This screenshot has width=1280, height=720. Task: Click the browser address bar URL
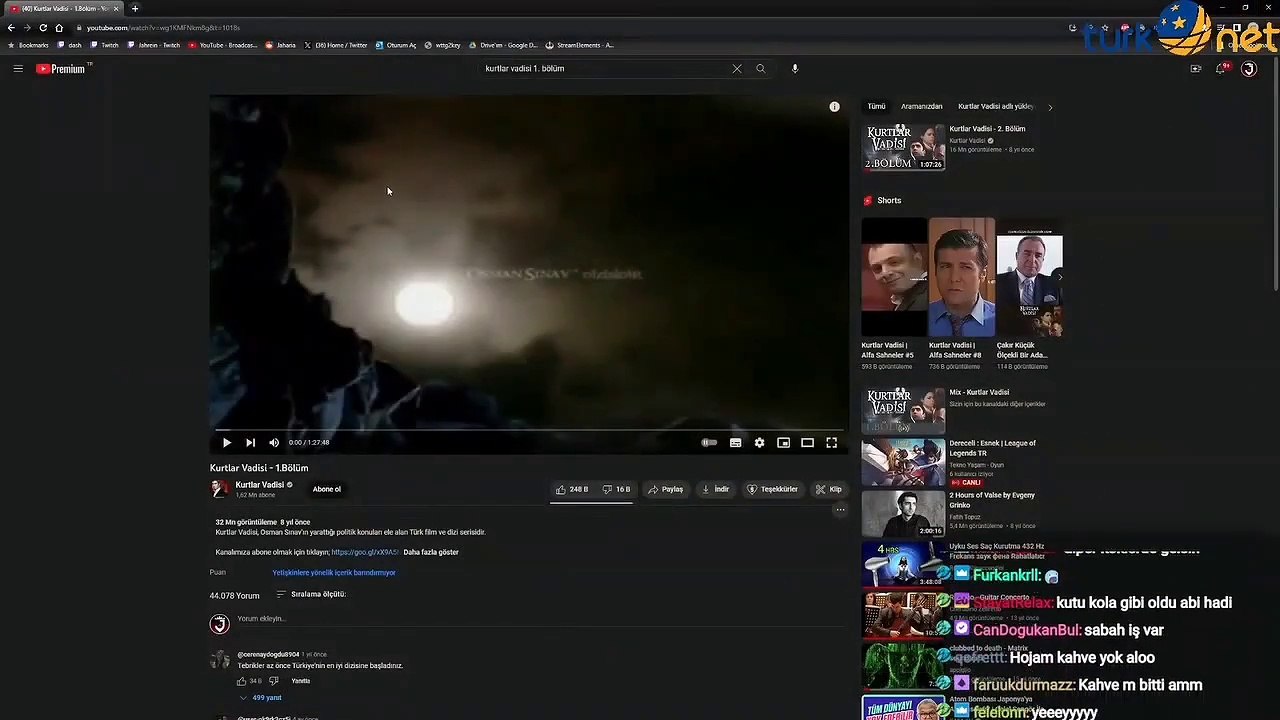tap(163, 28)
